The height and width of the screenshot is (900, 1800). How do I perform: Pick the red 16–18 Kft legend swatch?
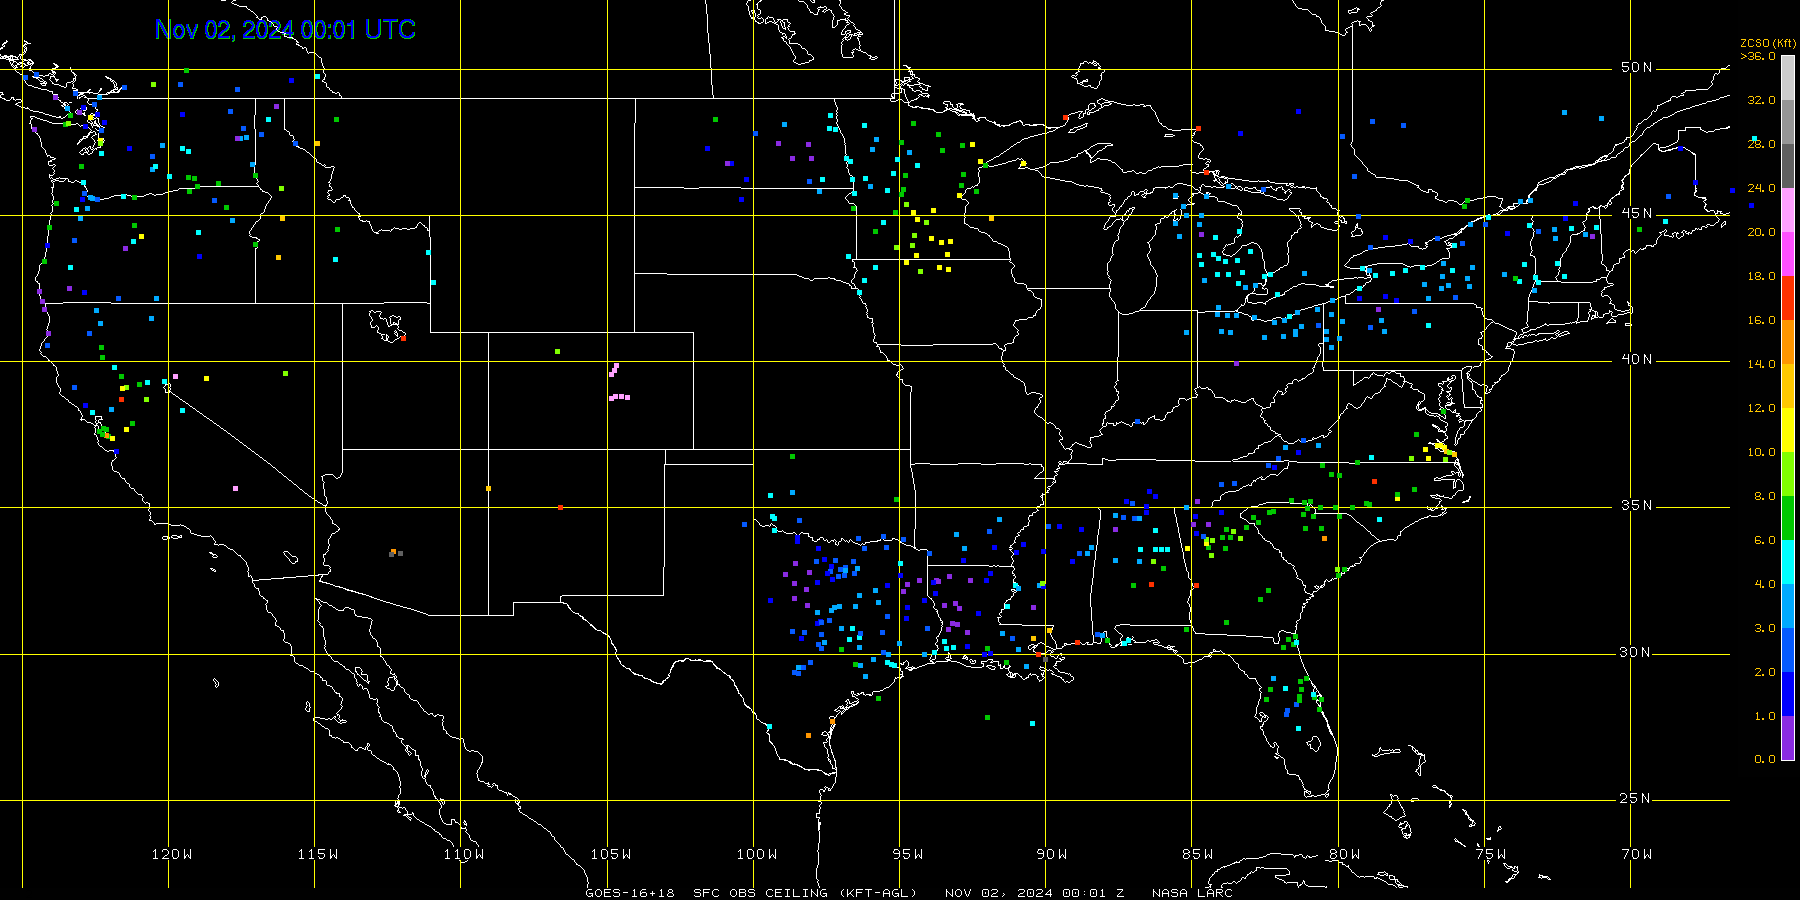point(1788,298)
